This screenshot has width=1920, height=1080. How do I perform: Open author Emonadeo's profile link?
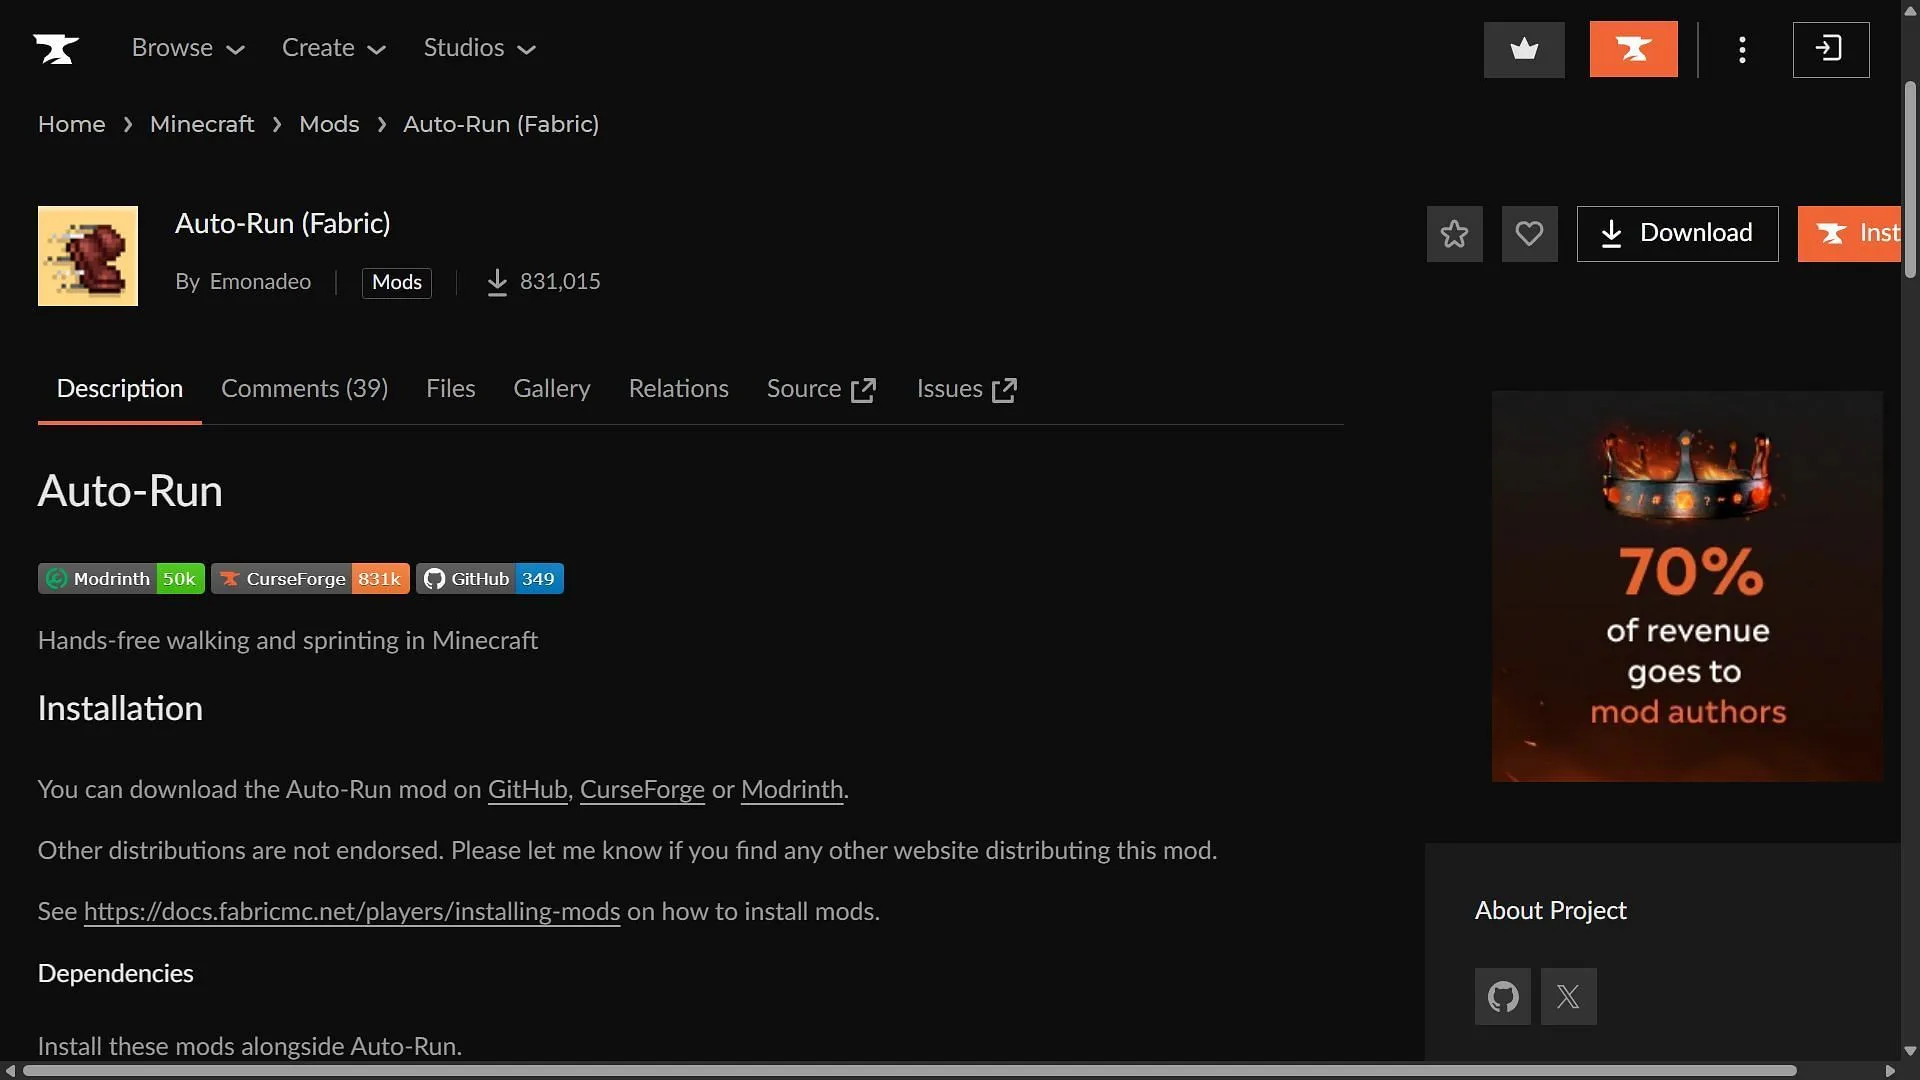point(260,282)
